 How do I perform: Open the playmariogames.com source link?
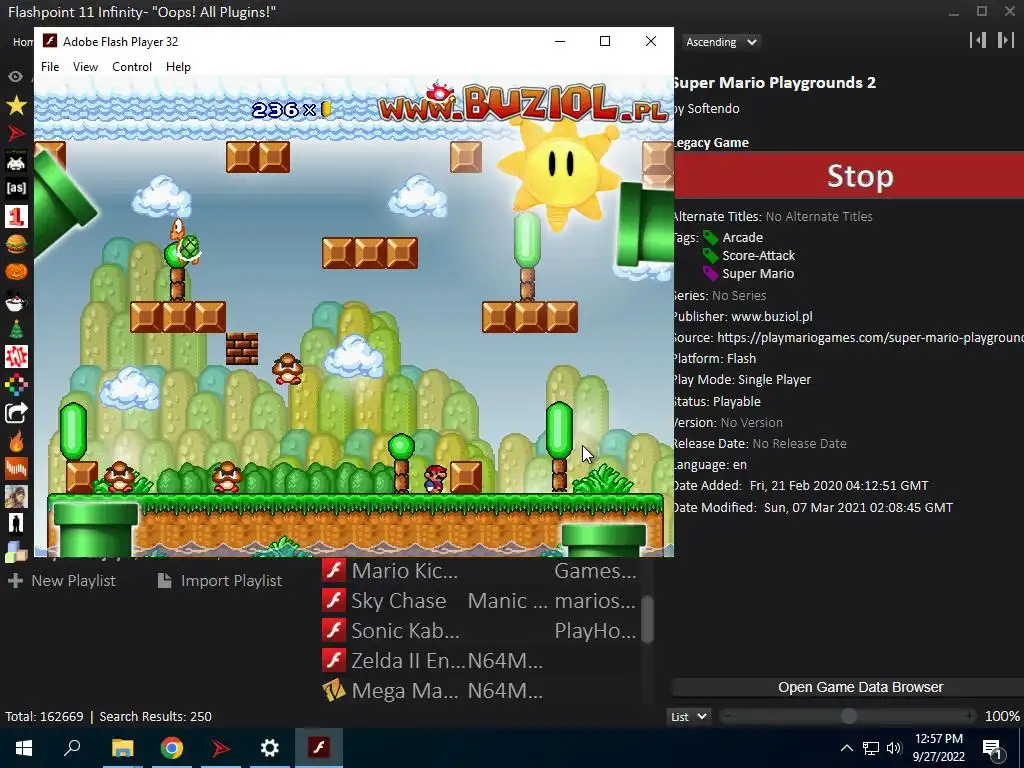(x=870, y=338)
